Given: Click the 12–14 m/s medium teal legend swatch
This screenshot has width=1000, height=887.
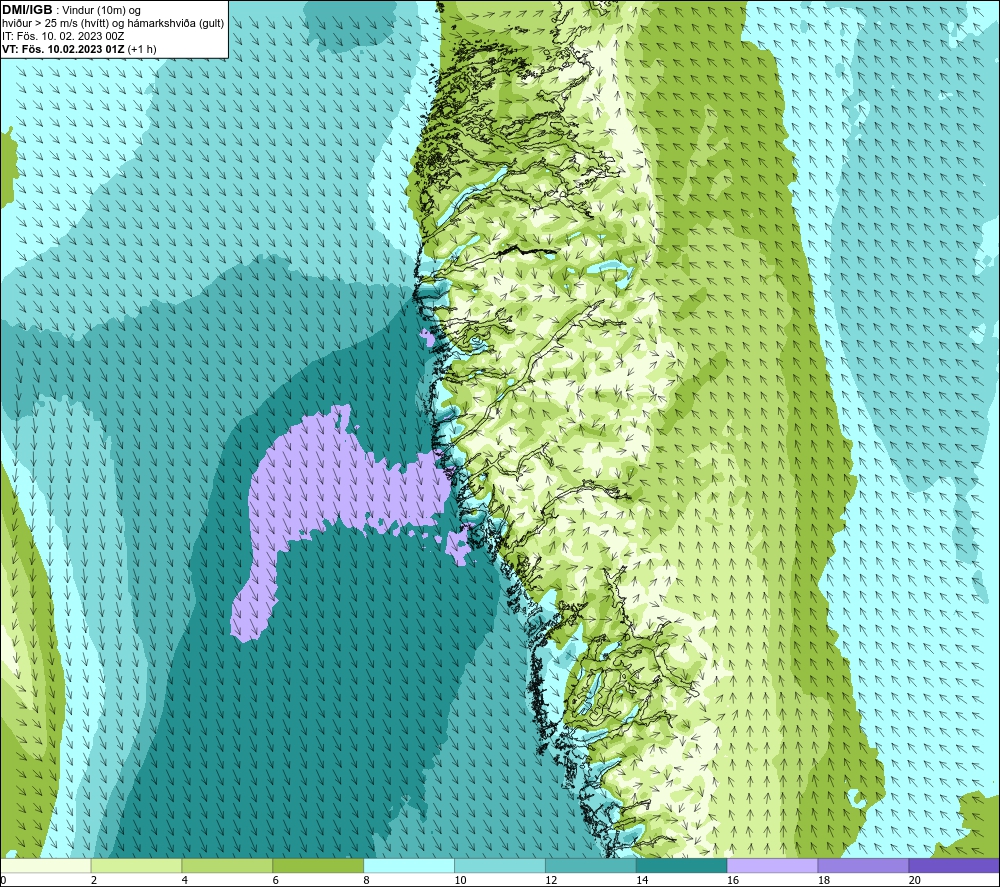Looking at the screenshot, I should (x=591, y=865).
